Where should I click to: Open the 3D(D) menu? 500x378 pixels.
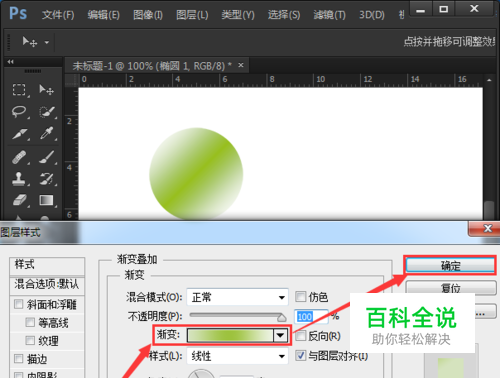tap(372, 15)
